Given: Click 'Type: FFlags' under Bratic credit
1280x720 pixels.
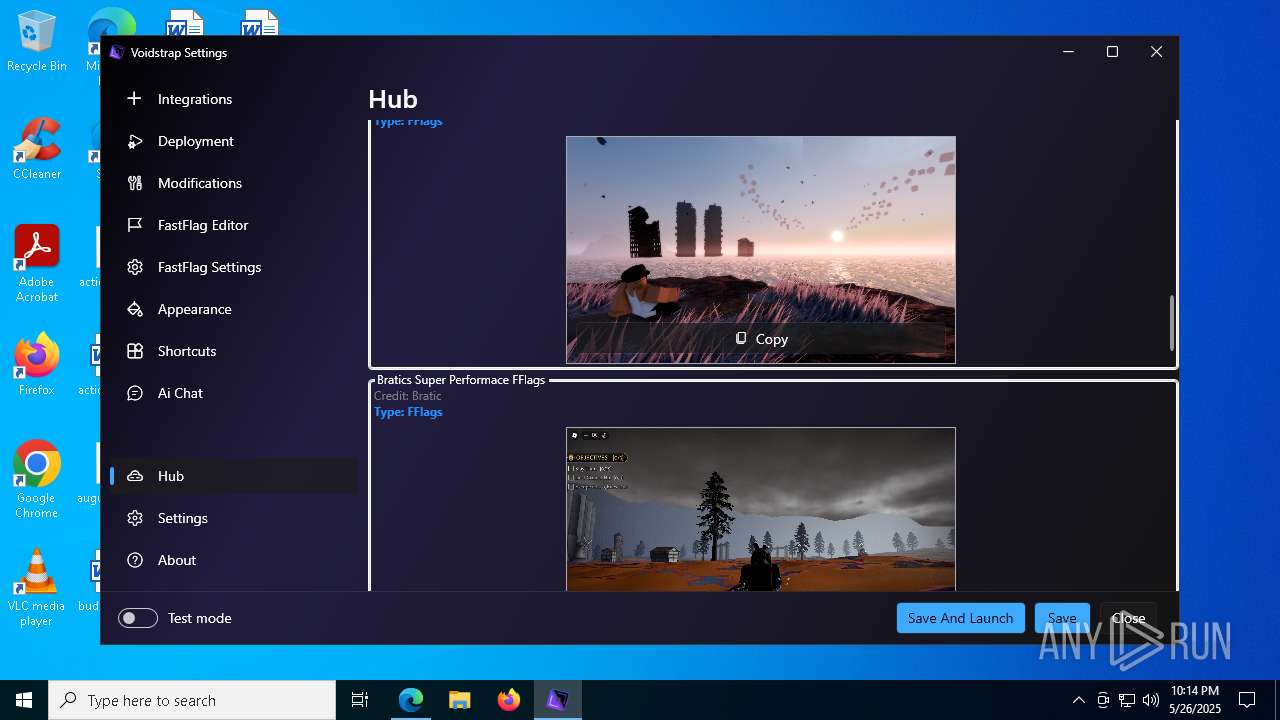Looking at the screenshot, I should point(408,412).
